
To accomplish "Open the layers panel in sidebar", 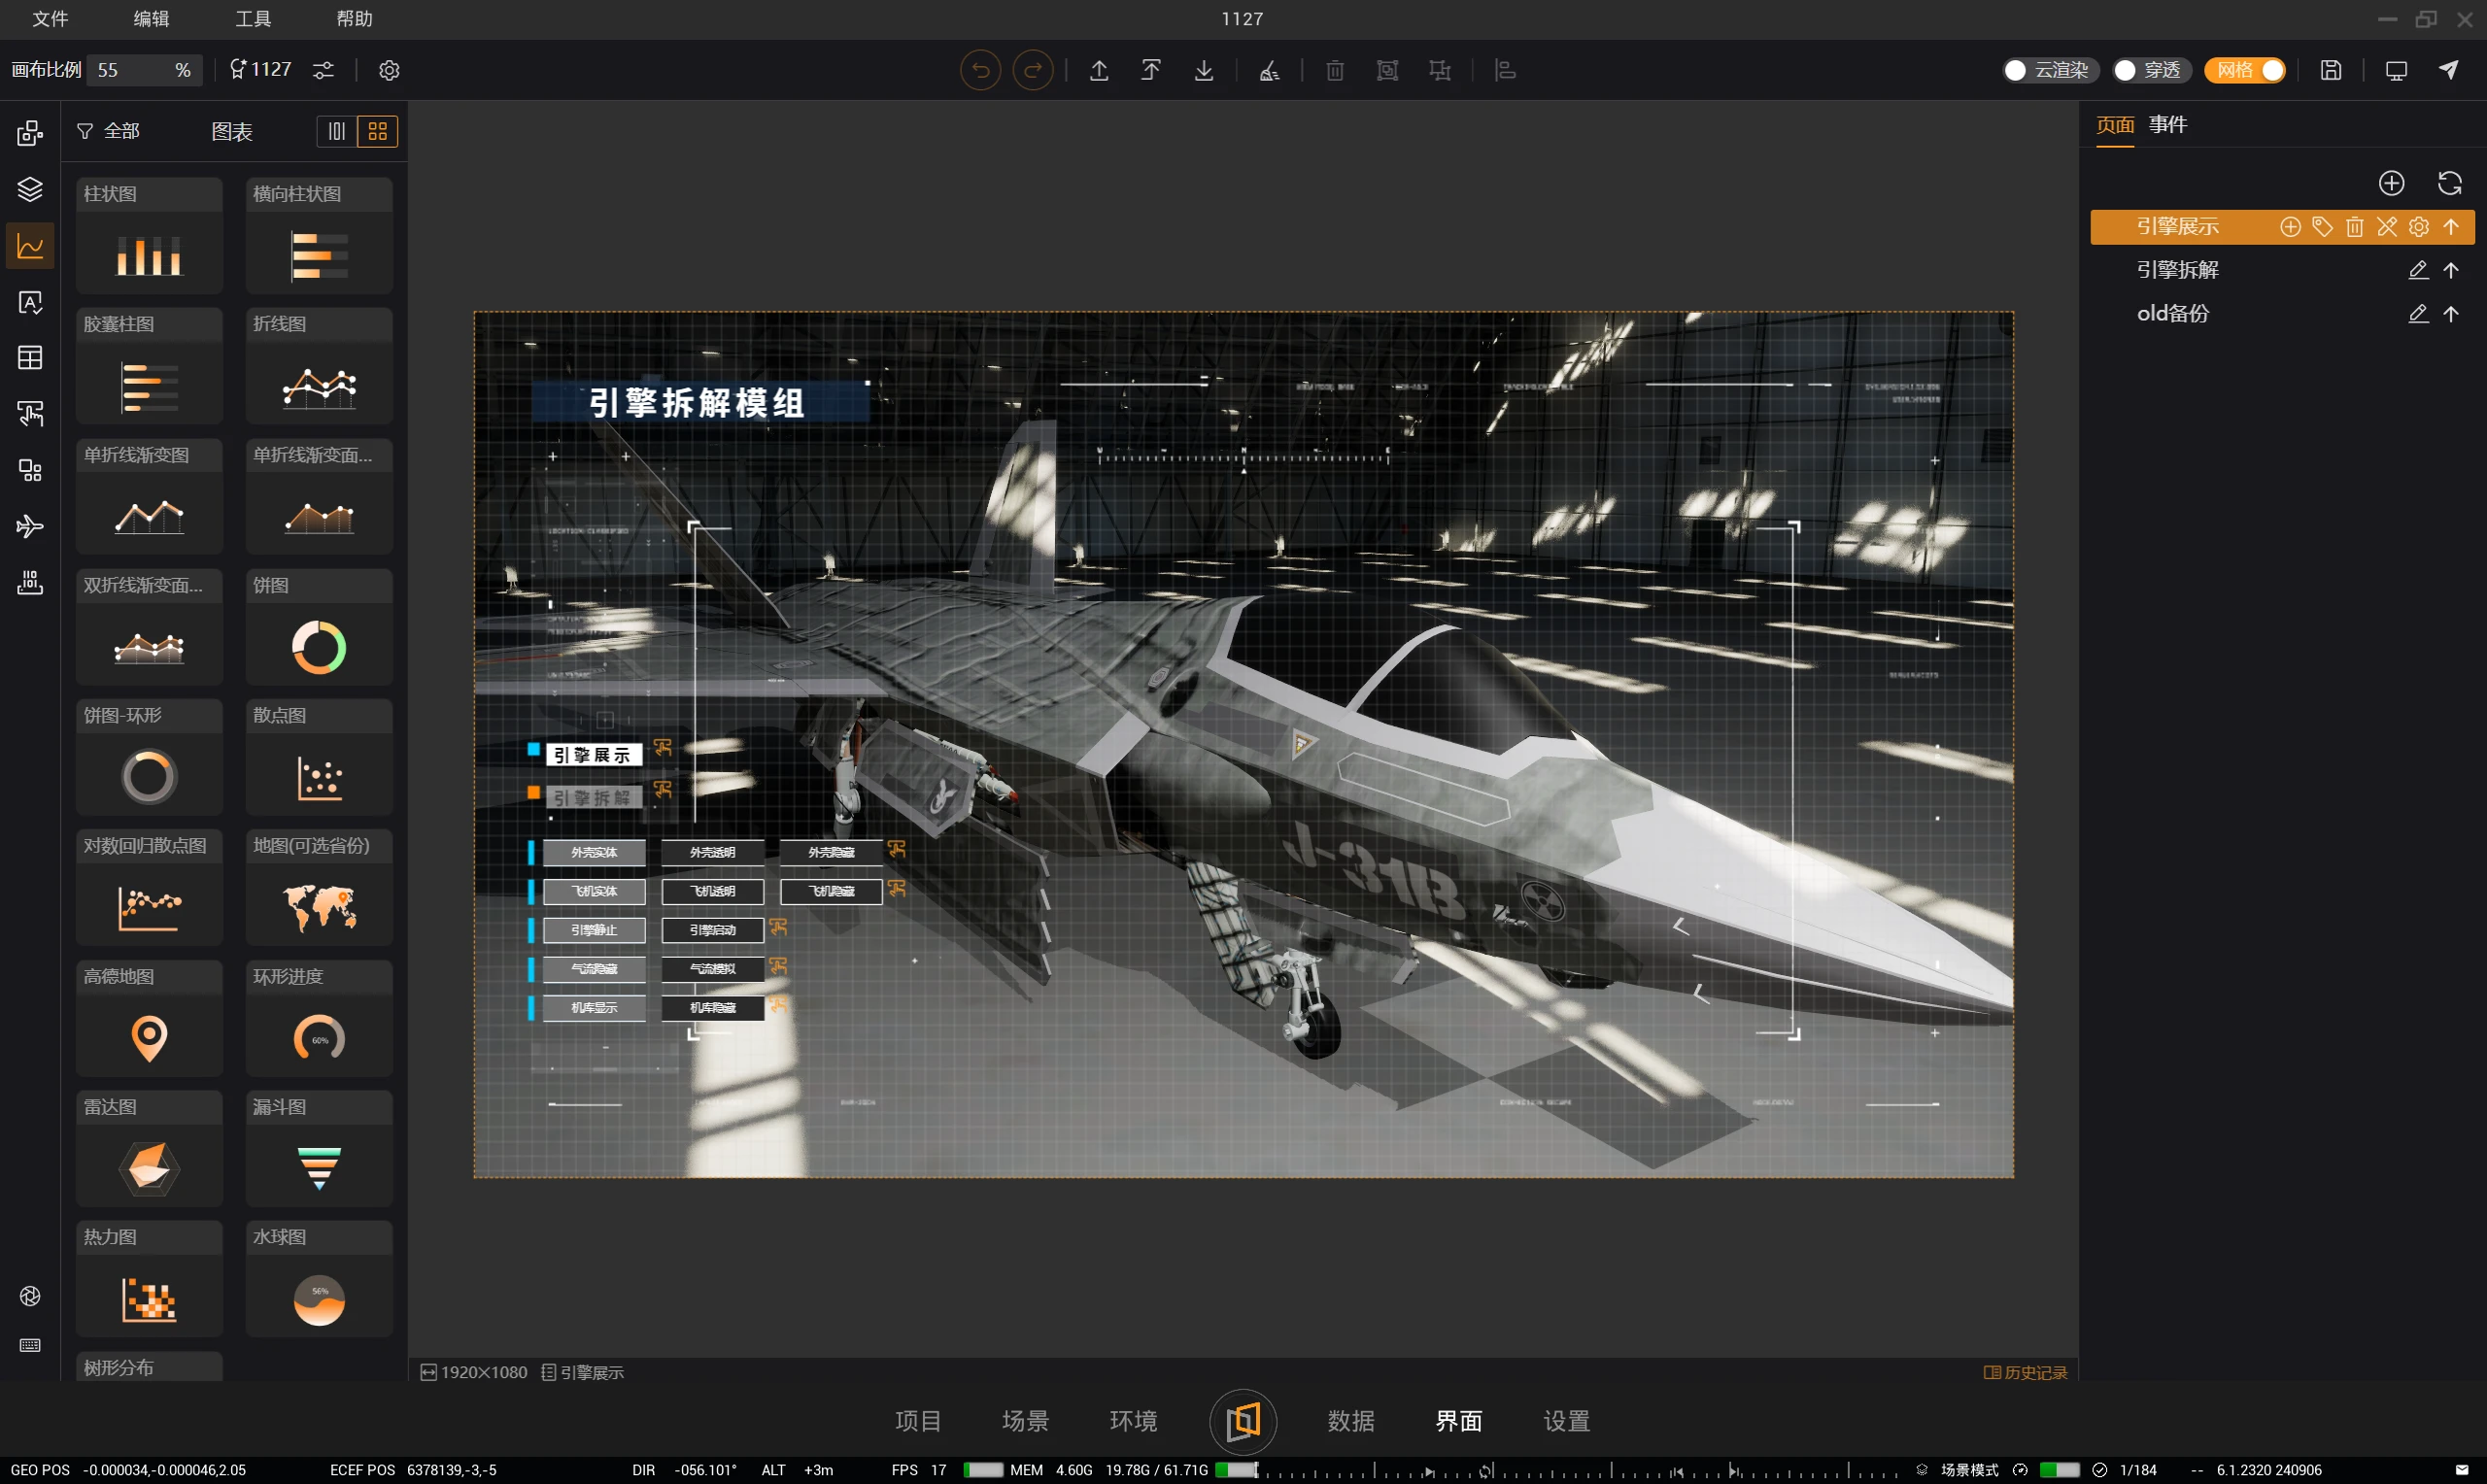I will pos(30,189).
